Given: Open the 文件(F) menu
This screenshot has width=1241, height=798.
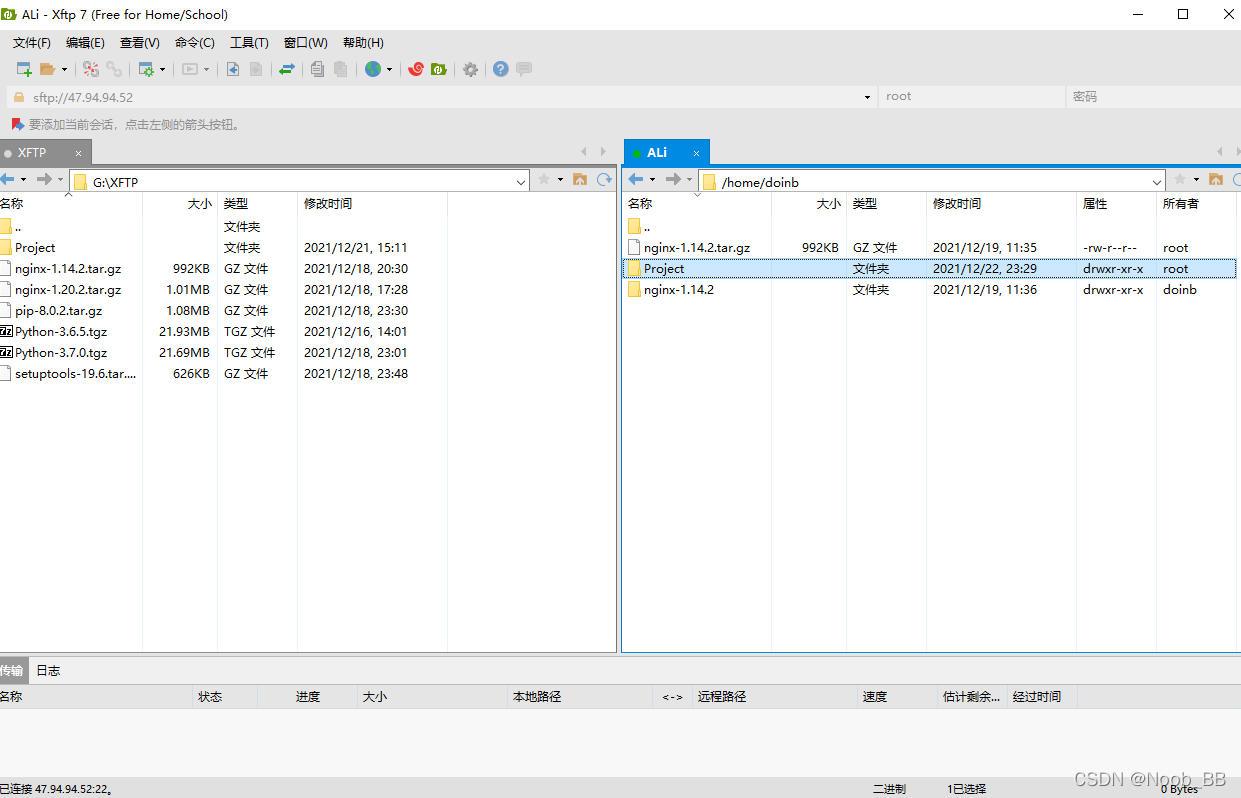Looking at the screenshot, I should pyautogui.click(x=32, y=43).
